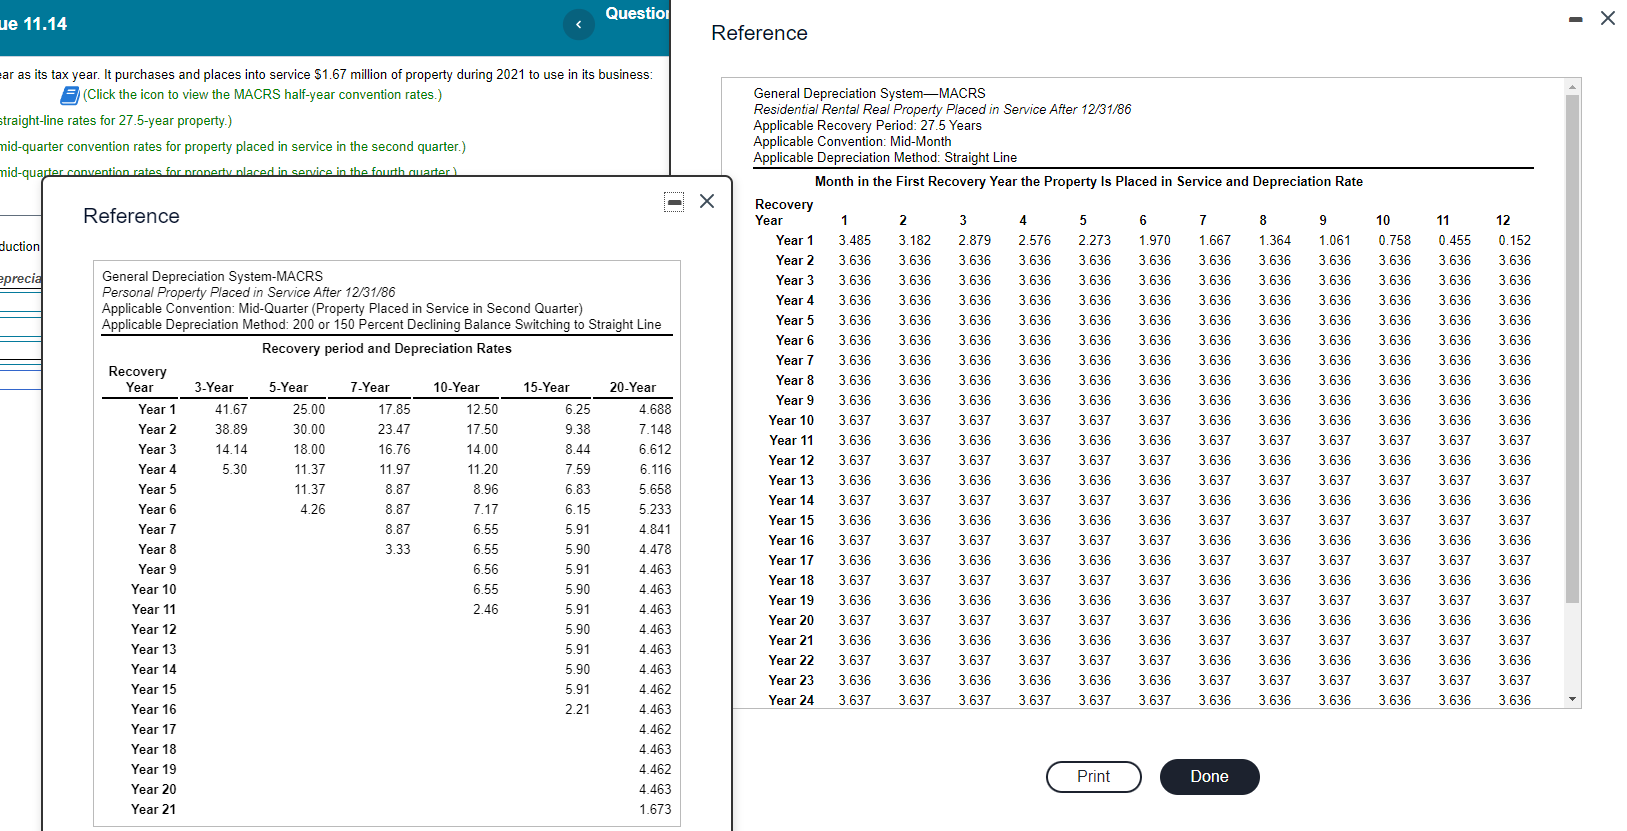Click the Done button
The width and height of the screenshot is (1627, 831).
(1209, 777)
